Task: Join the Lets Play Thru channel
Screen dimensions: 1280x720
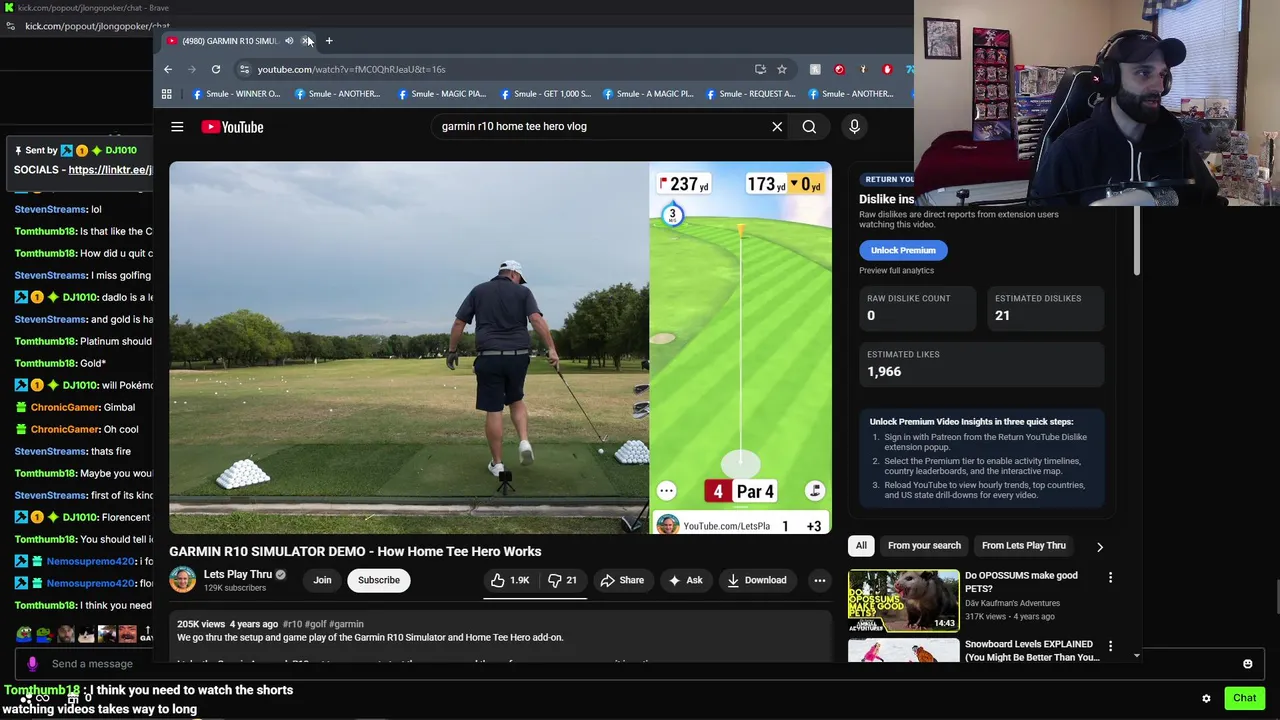Action: (322, 580)
